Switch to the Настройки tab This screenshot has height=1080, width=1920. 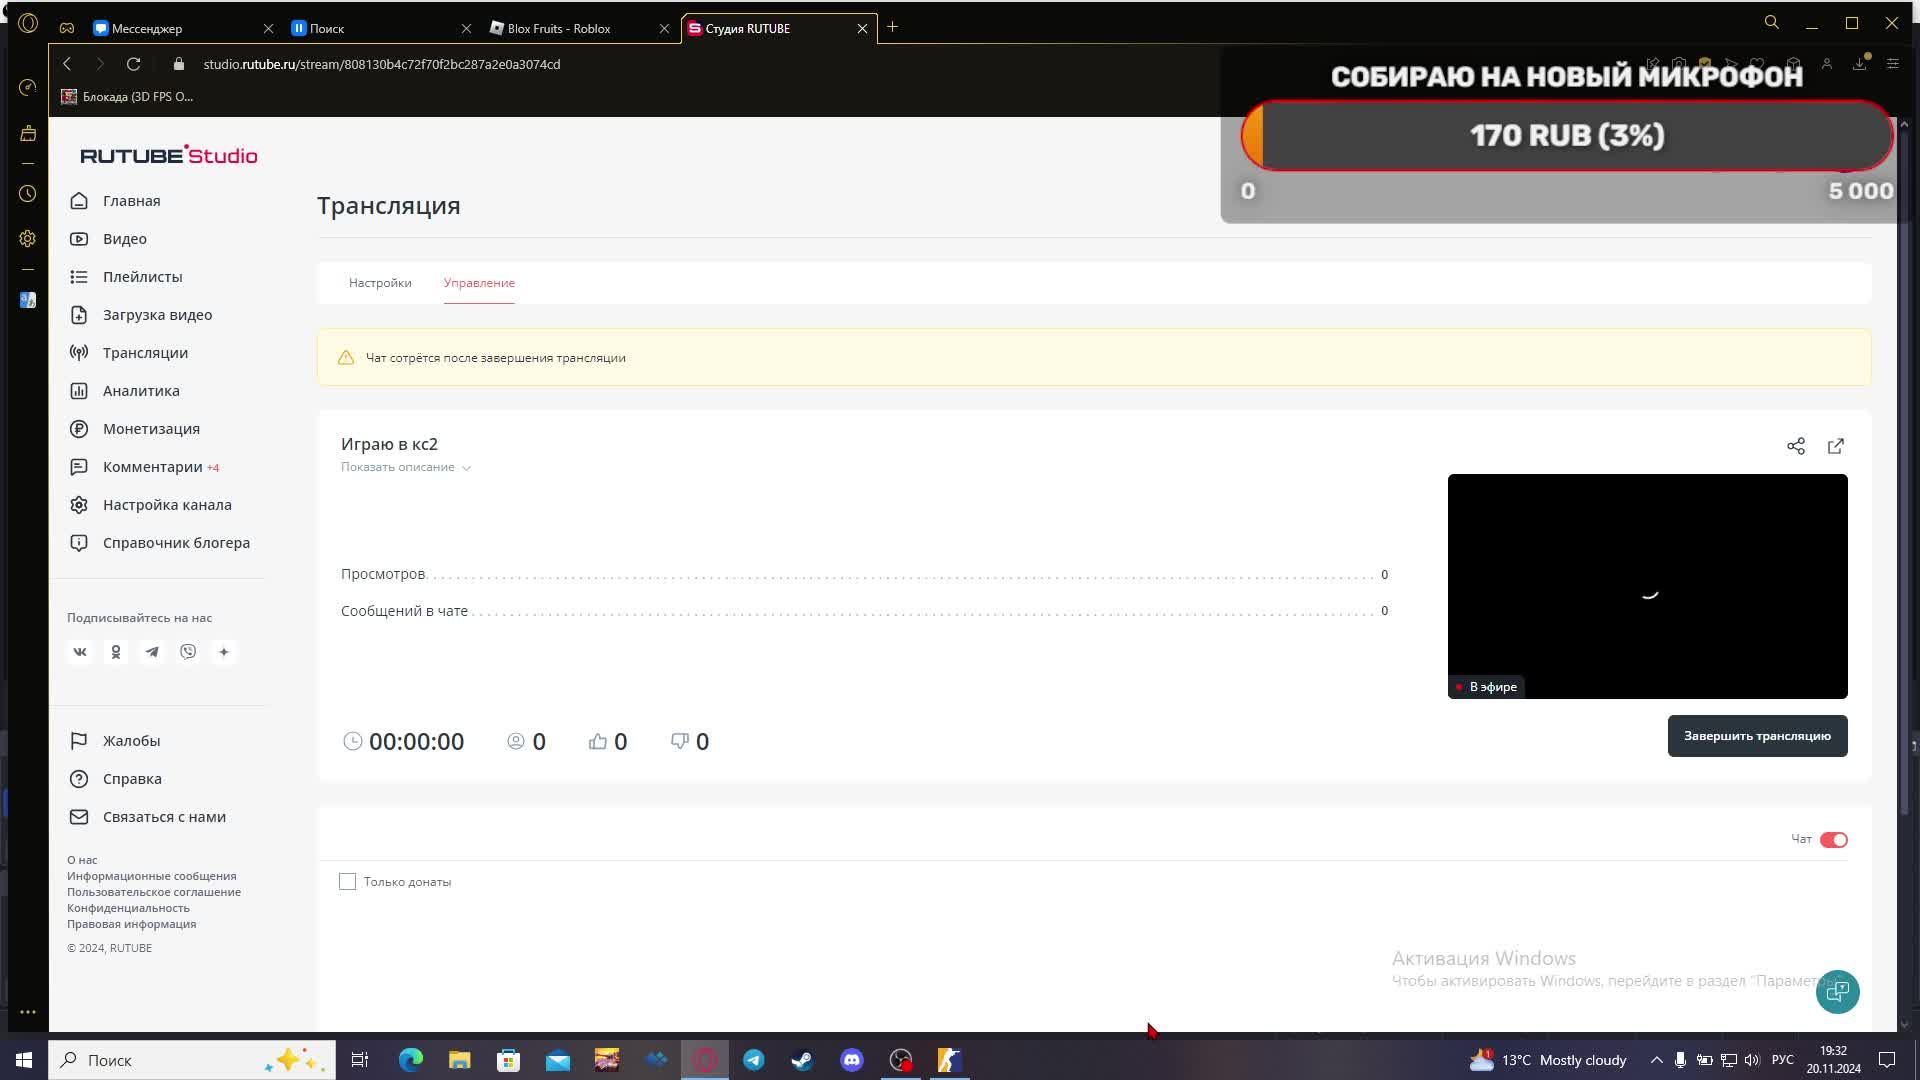point(380,283)
